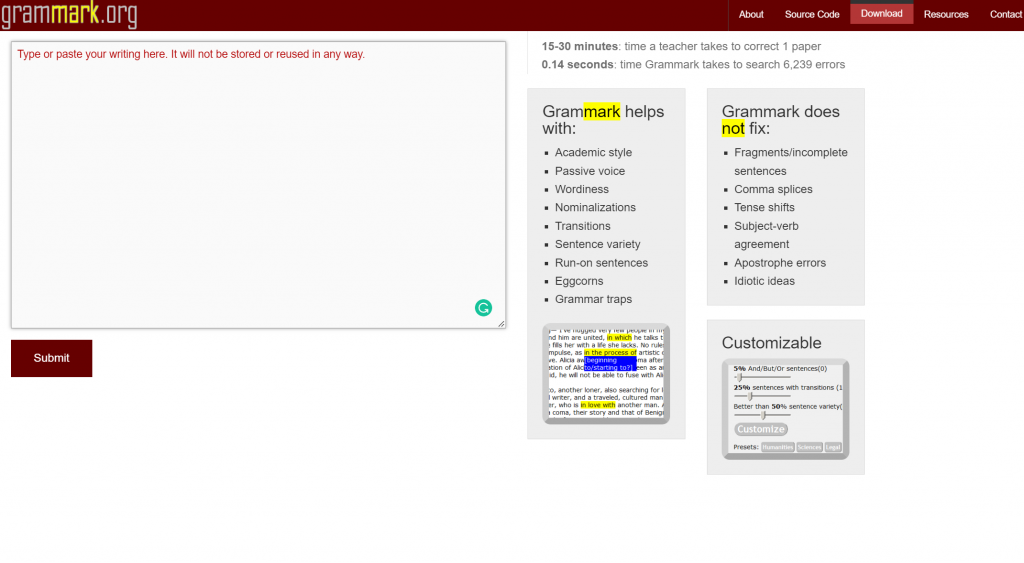Choose the Humanities preset
The image size is (1024, 563).
pos(777,447)
